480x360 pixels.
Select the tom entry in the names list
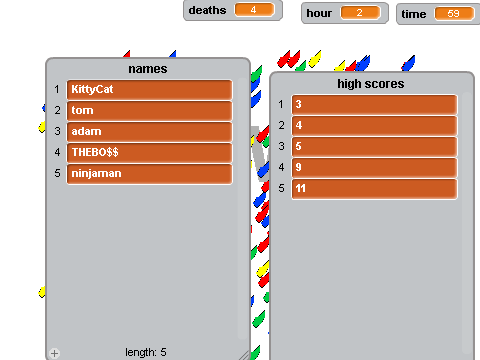pos(149,111)
